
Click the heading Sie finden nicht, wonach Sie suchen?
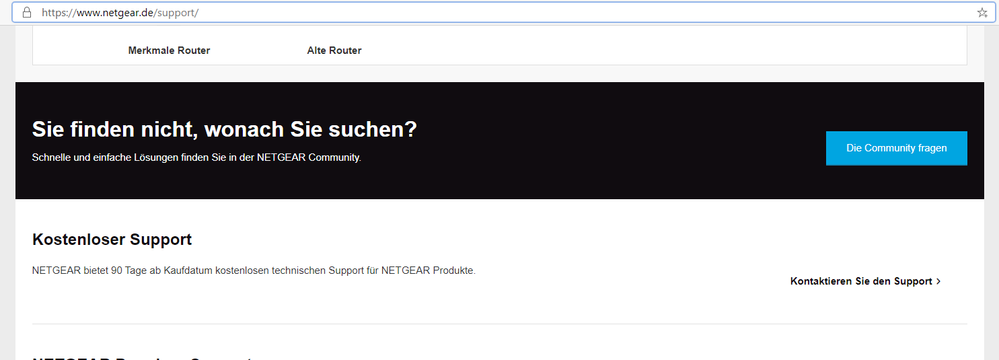224,130
